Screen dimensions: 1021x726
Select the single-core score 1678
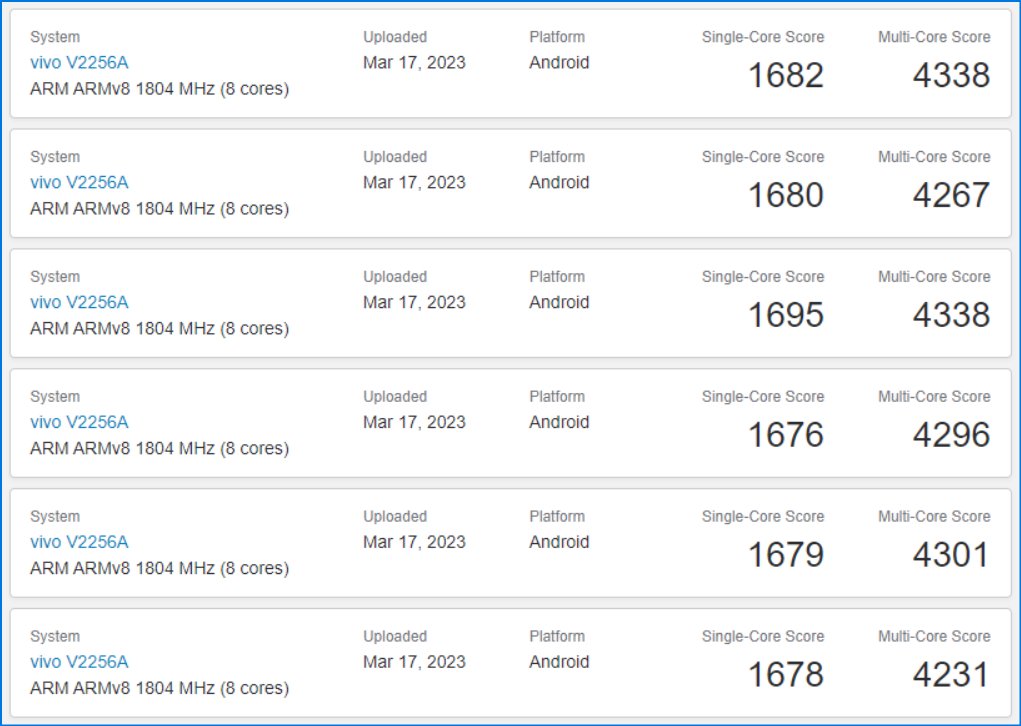click(x=786, y=674)
